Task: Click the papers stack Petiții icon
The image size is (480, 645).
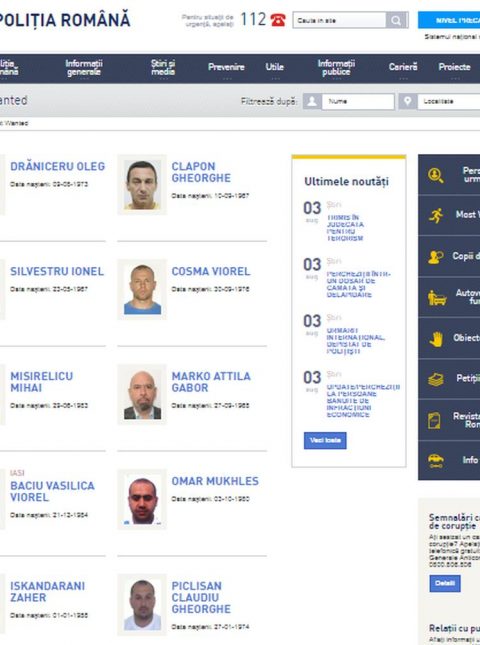Action: tap(436, 379)
